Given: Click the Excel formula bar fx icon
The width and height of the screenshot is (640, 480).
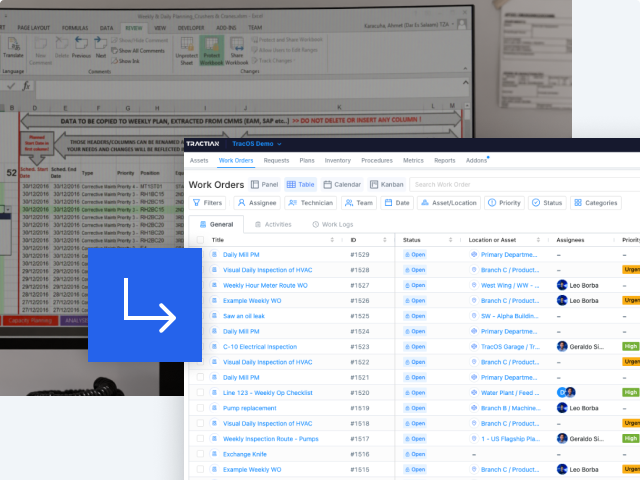Looking at the screenshot, I should coord(27,86).
